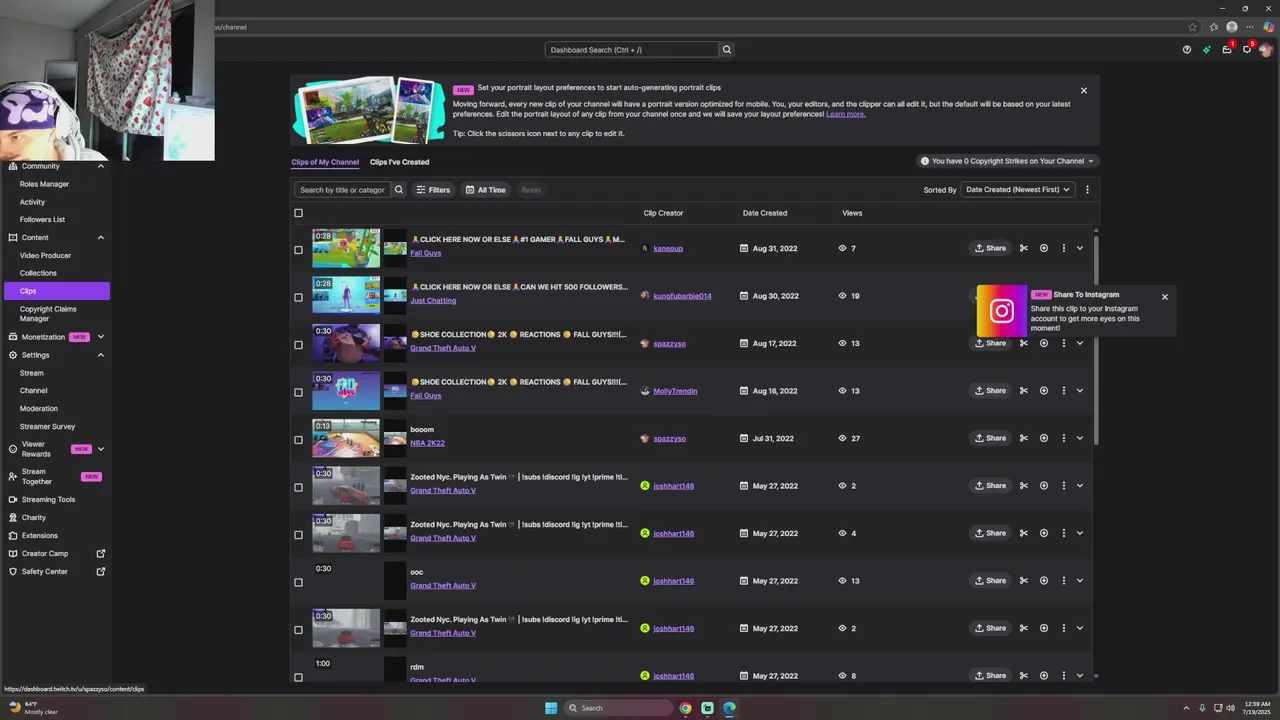Close the portrait layout preferences banner
1280x720 pixels.
point(1083,91)
